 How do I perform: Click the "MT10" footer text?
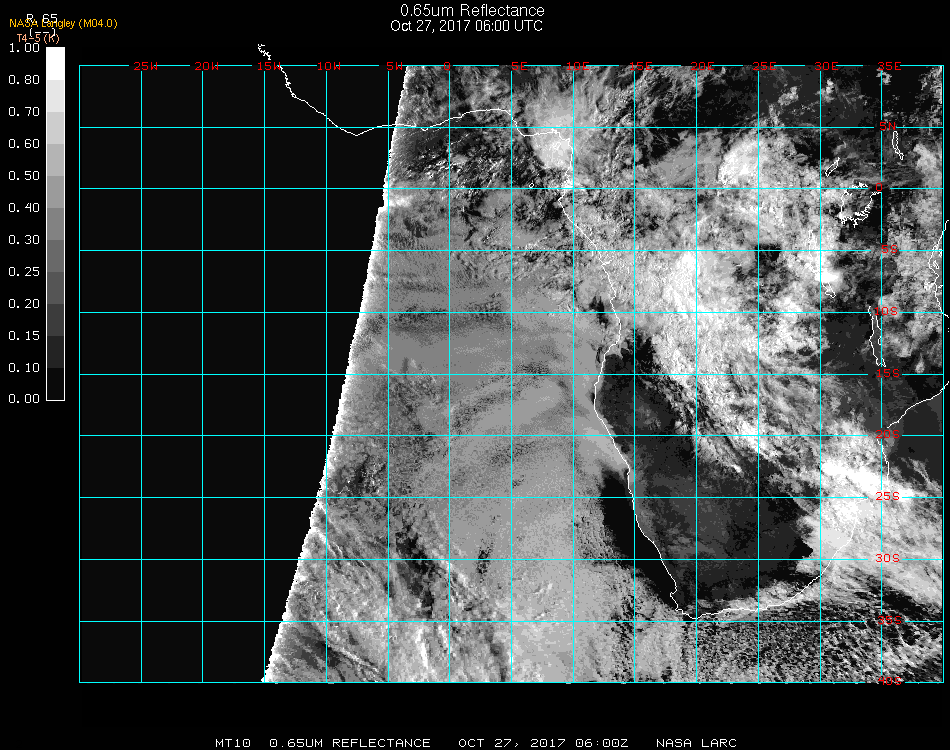[233, 743]
